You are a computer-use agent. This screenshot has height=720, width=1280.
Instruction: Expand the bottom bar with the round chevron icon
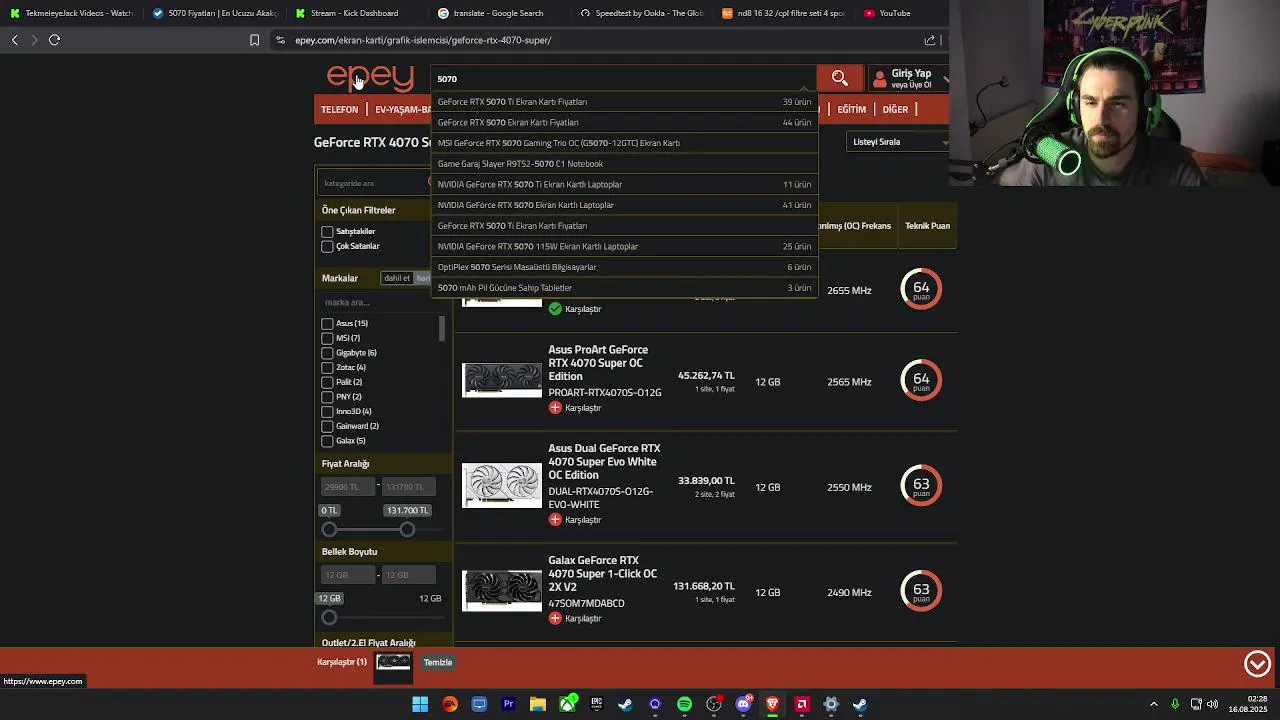1257,663
